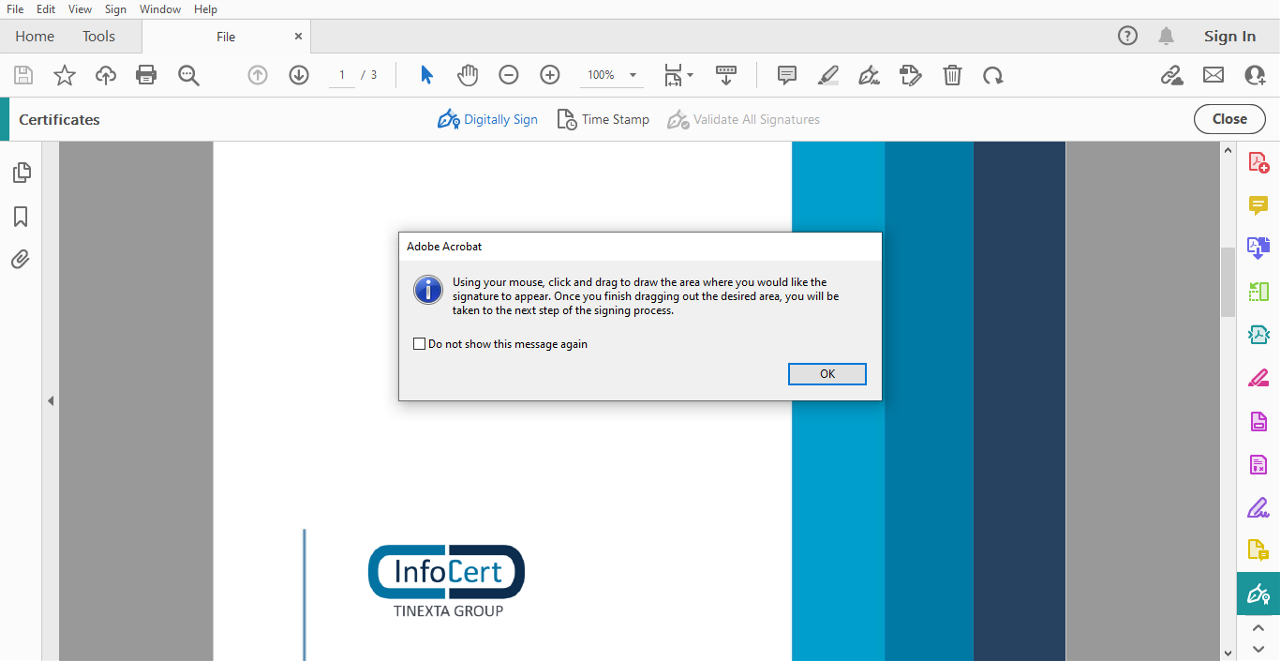Click the Time Stamp option
This screenshot has height=661, width=1280.
[603, 119]
